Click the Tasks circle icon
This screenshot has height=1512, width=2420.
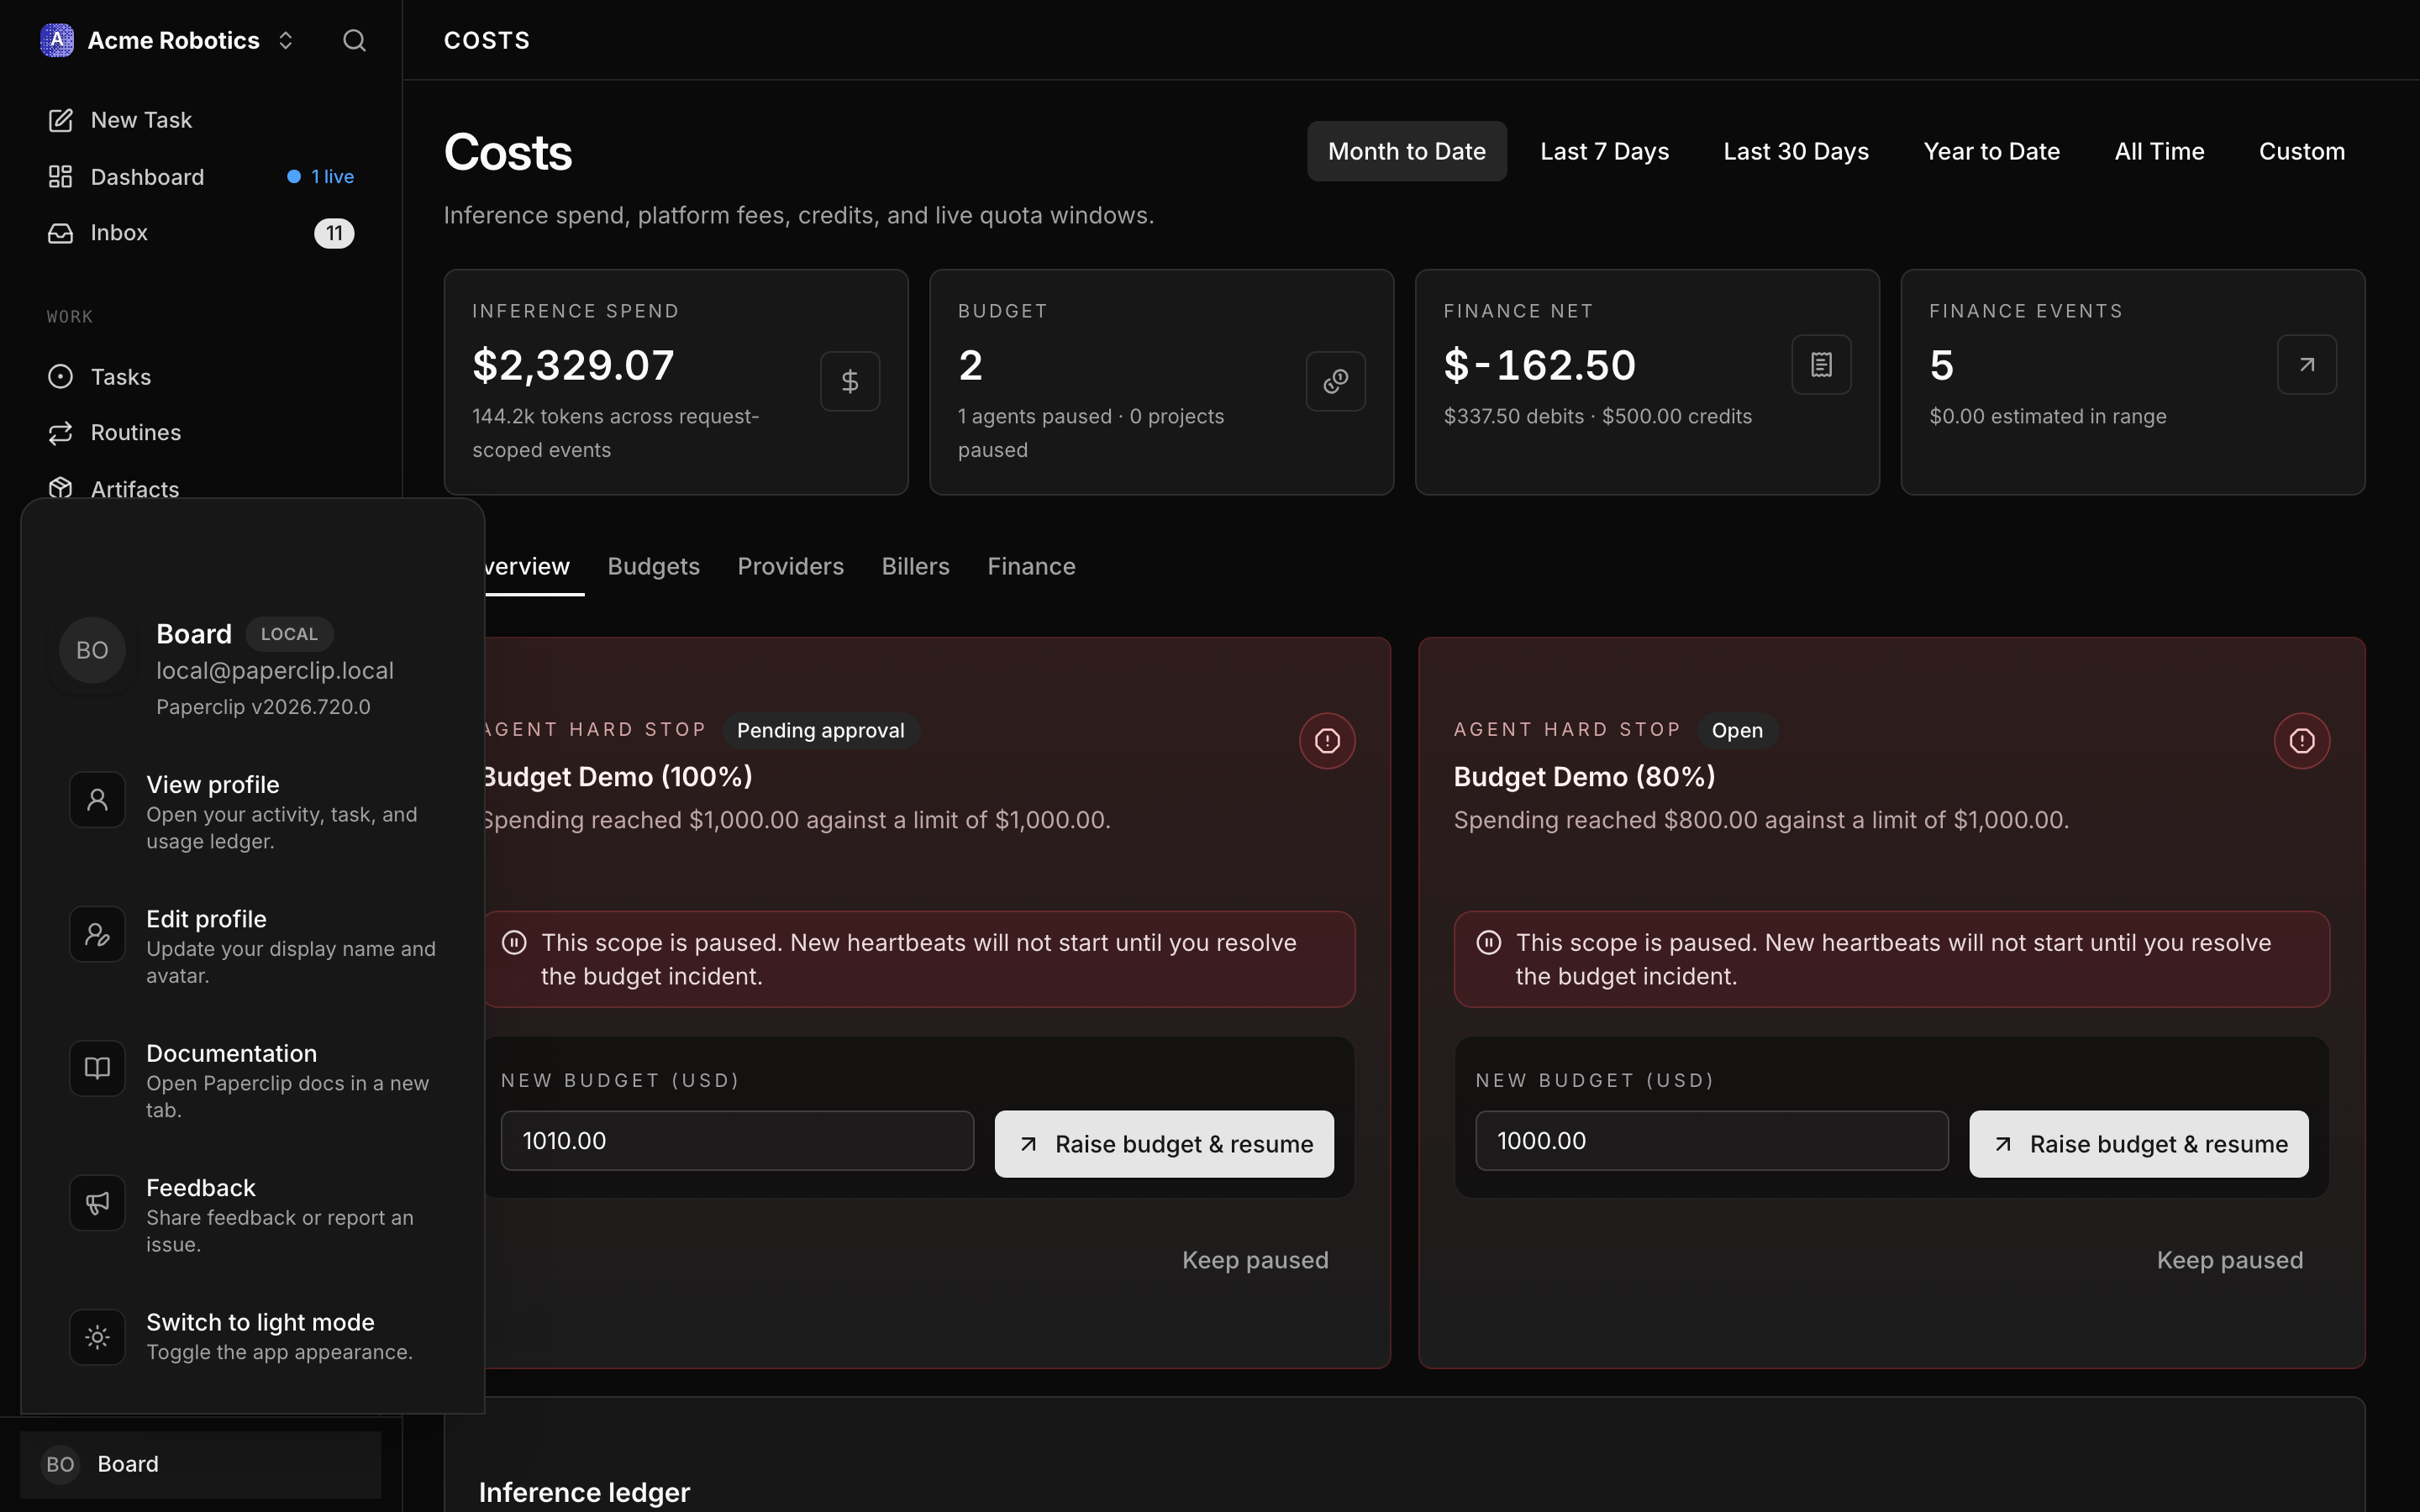tap(61, 377)
